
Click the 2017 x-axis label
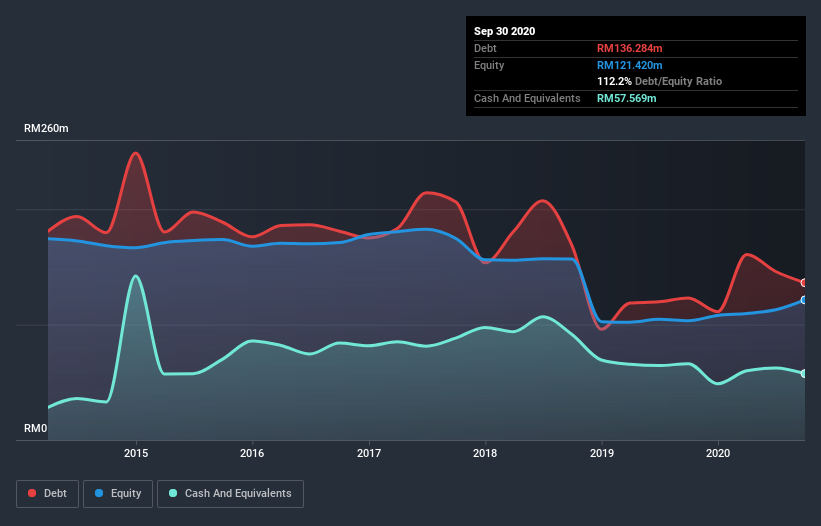click(369, 453)
